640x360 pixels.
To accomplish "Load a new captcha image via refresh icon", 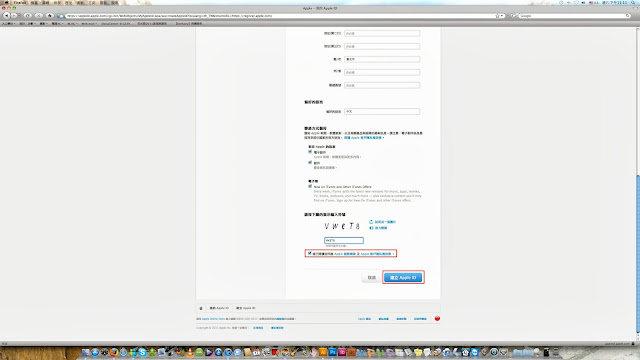I will pyautogui.click(x=371, y=222).
